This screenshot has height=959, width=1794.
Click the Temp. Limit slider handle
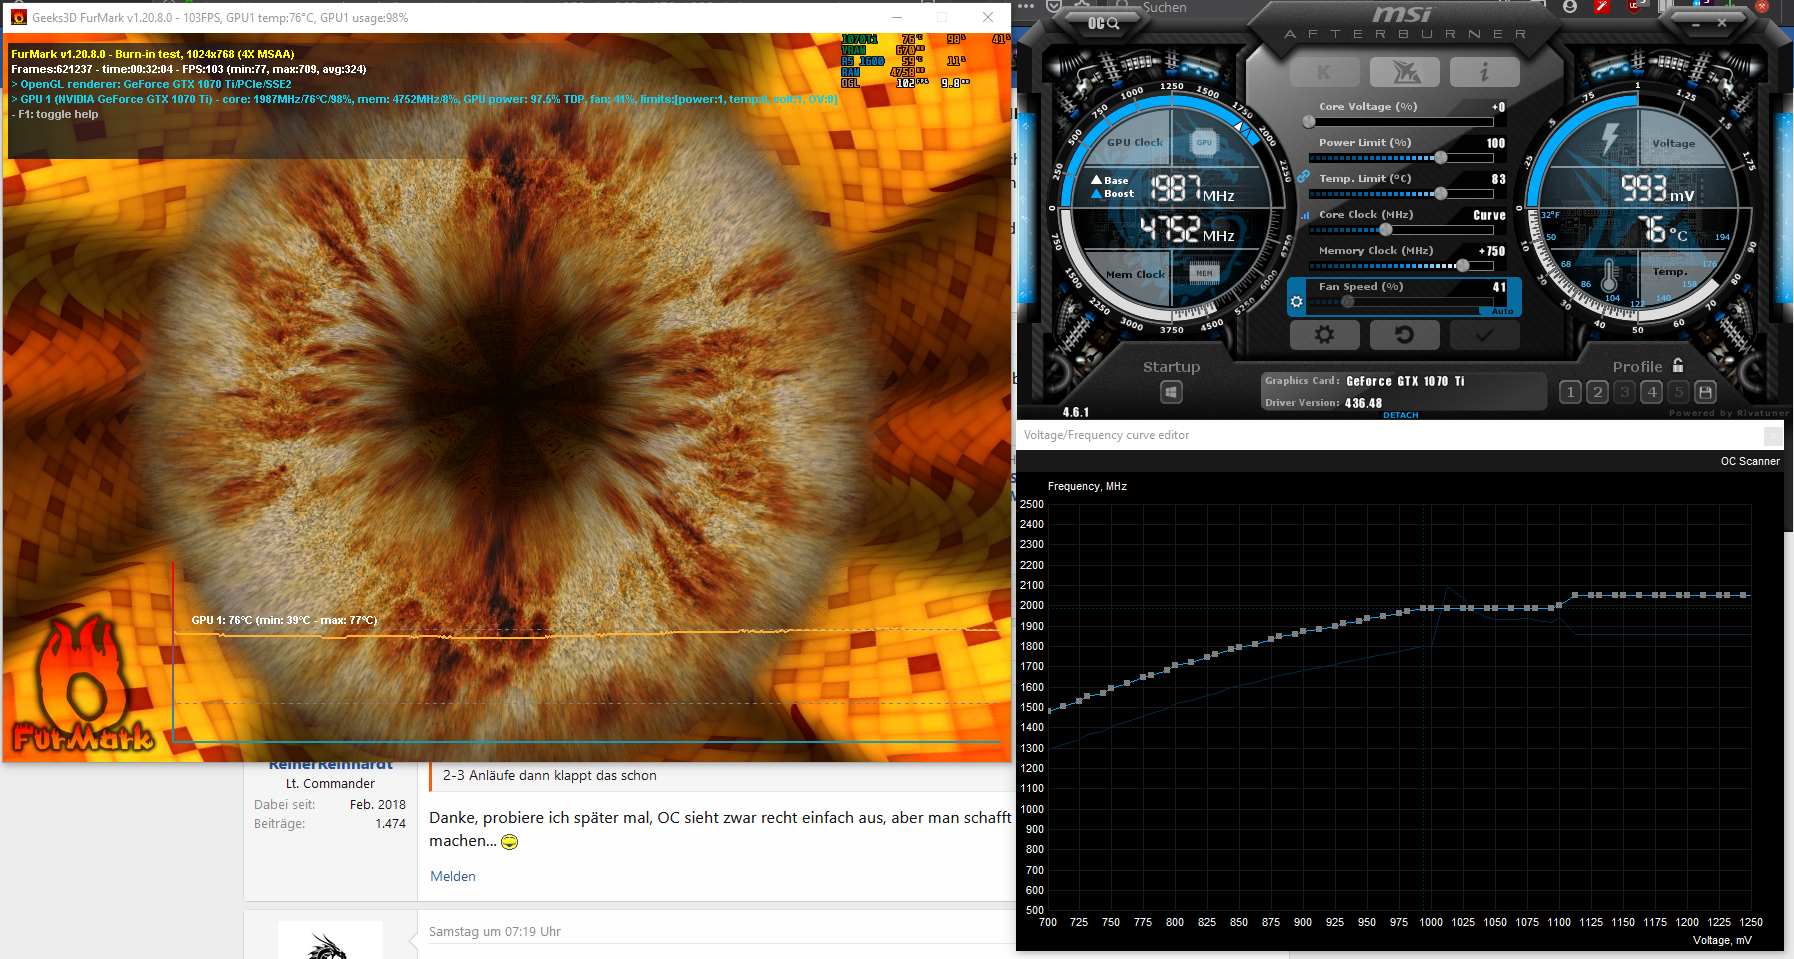tap(1441, 194)
